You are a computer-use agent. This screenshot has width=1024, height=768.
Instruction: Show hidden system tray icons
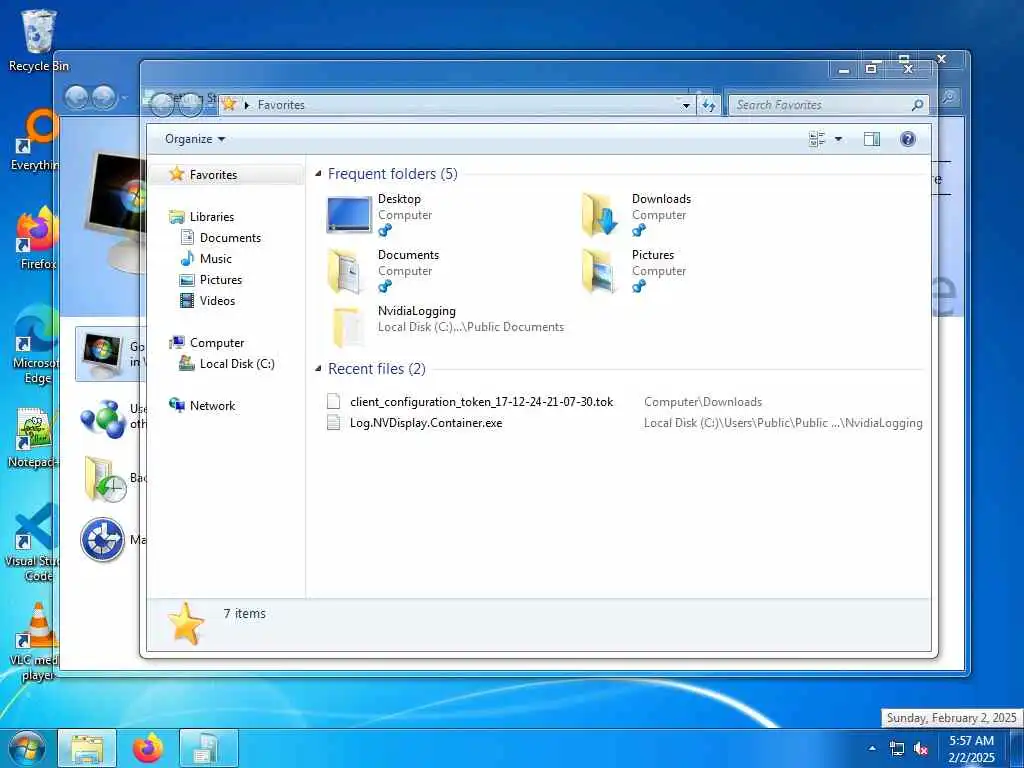pyautogui.click(x=872, y=748)
